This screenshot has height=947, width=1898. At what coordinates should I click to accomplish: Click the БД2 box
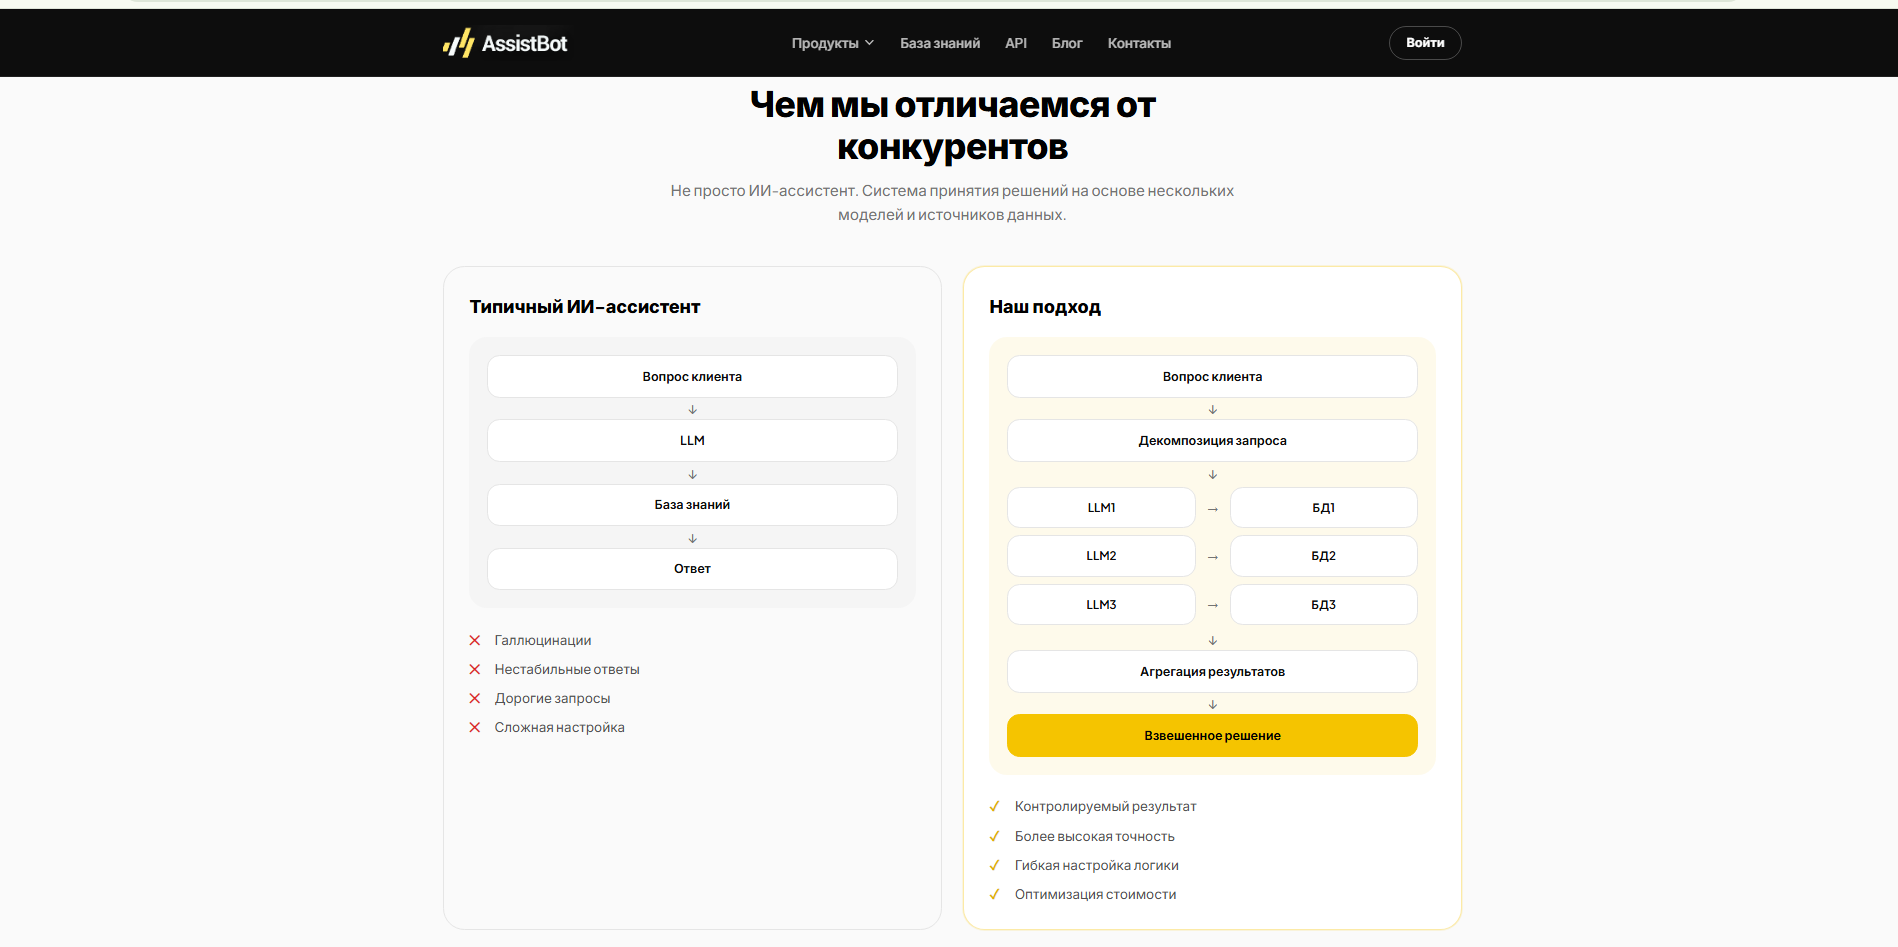(x=1324, y=556)
